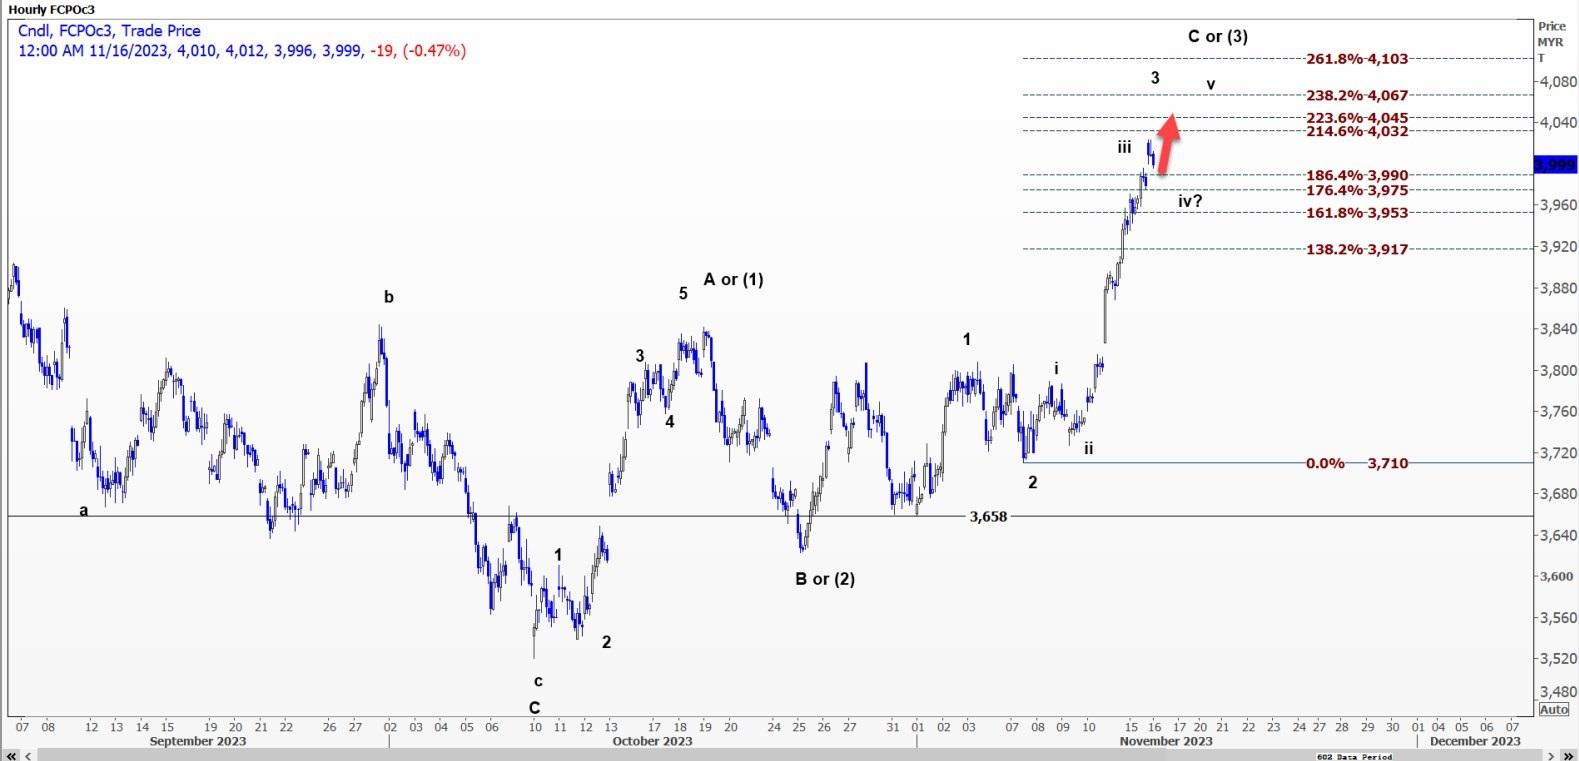Click the 3,600 price axis value

pos(1559,576)
